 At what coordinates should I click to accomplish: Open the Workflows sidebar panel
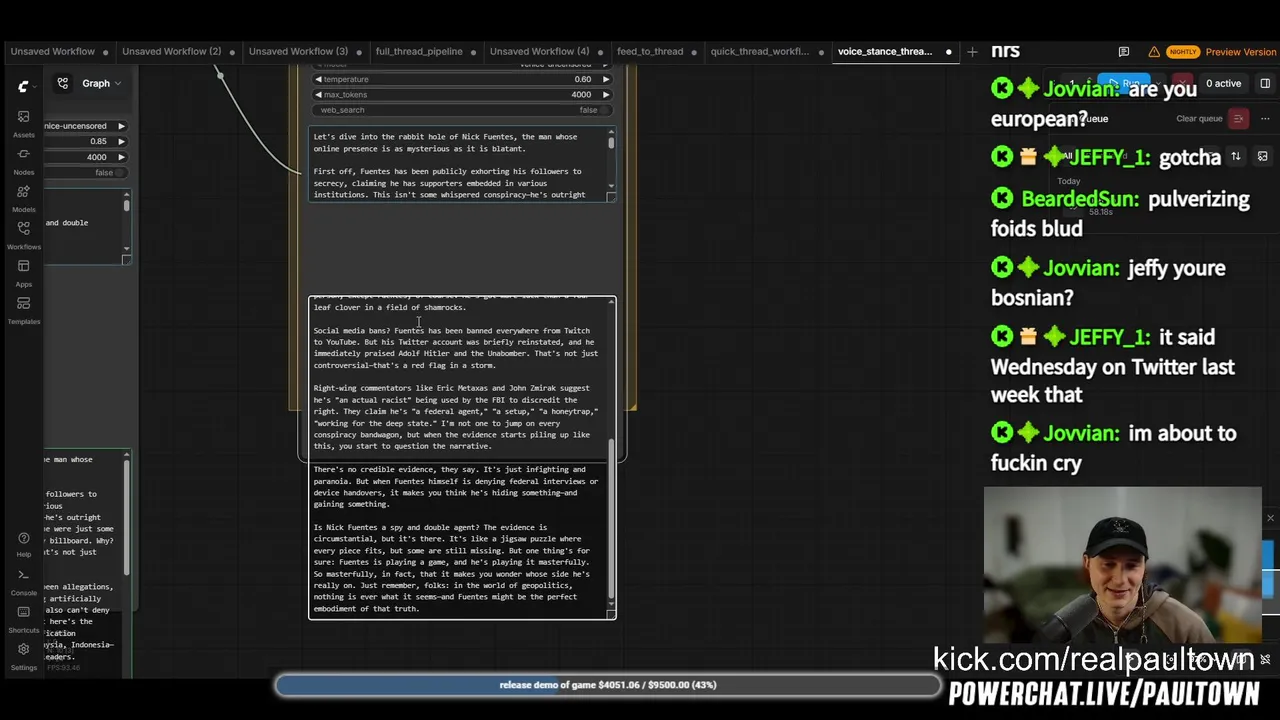coord(23,234)
